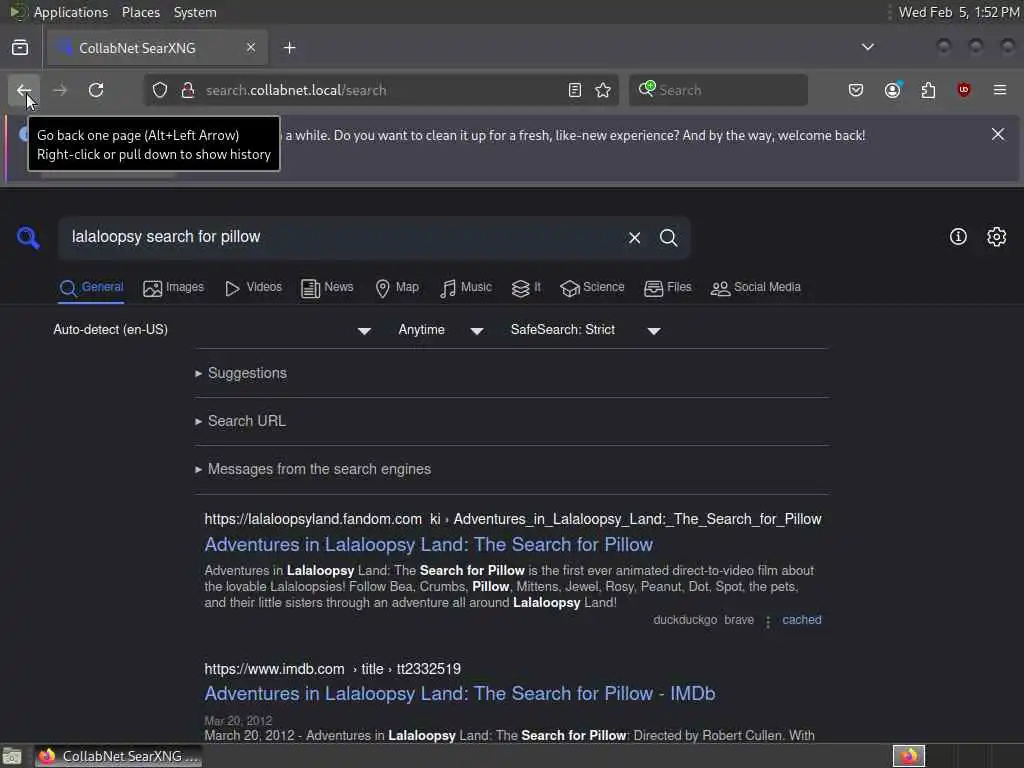Reload the current page
This screenshot has width=1024, height=768.
coord(96,90)
